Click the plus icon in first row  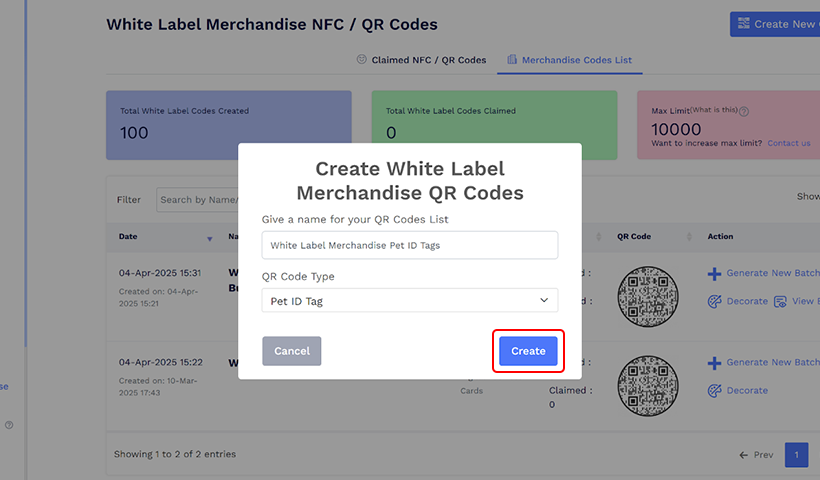[x=714, y=273]
